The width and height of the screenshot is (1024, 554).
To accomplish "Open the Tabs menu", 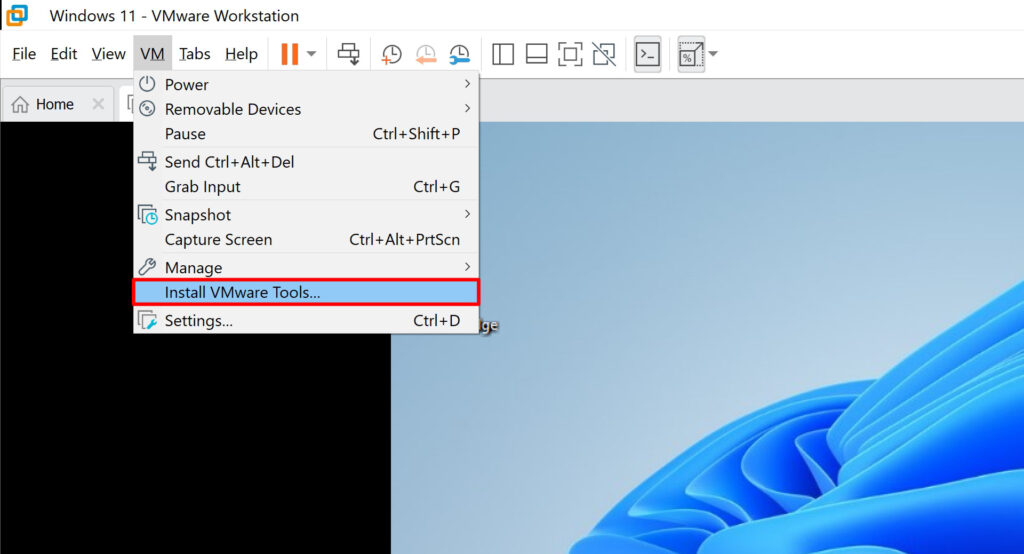I will pos(195,54).
